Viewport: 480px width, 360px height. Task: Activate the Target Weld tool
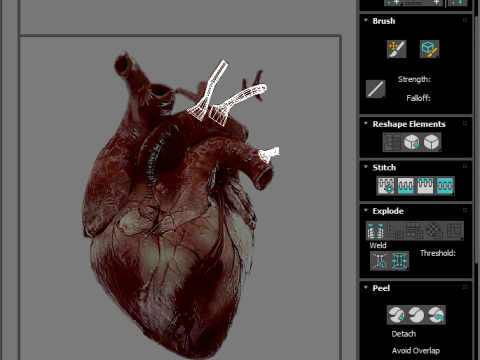click(x=380, y=261)
